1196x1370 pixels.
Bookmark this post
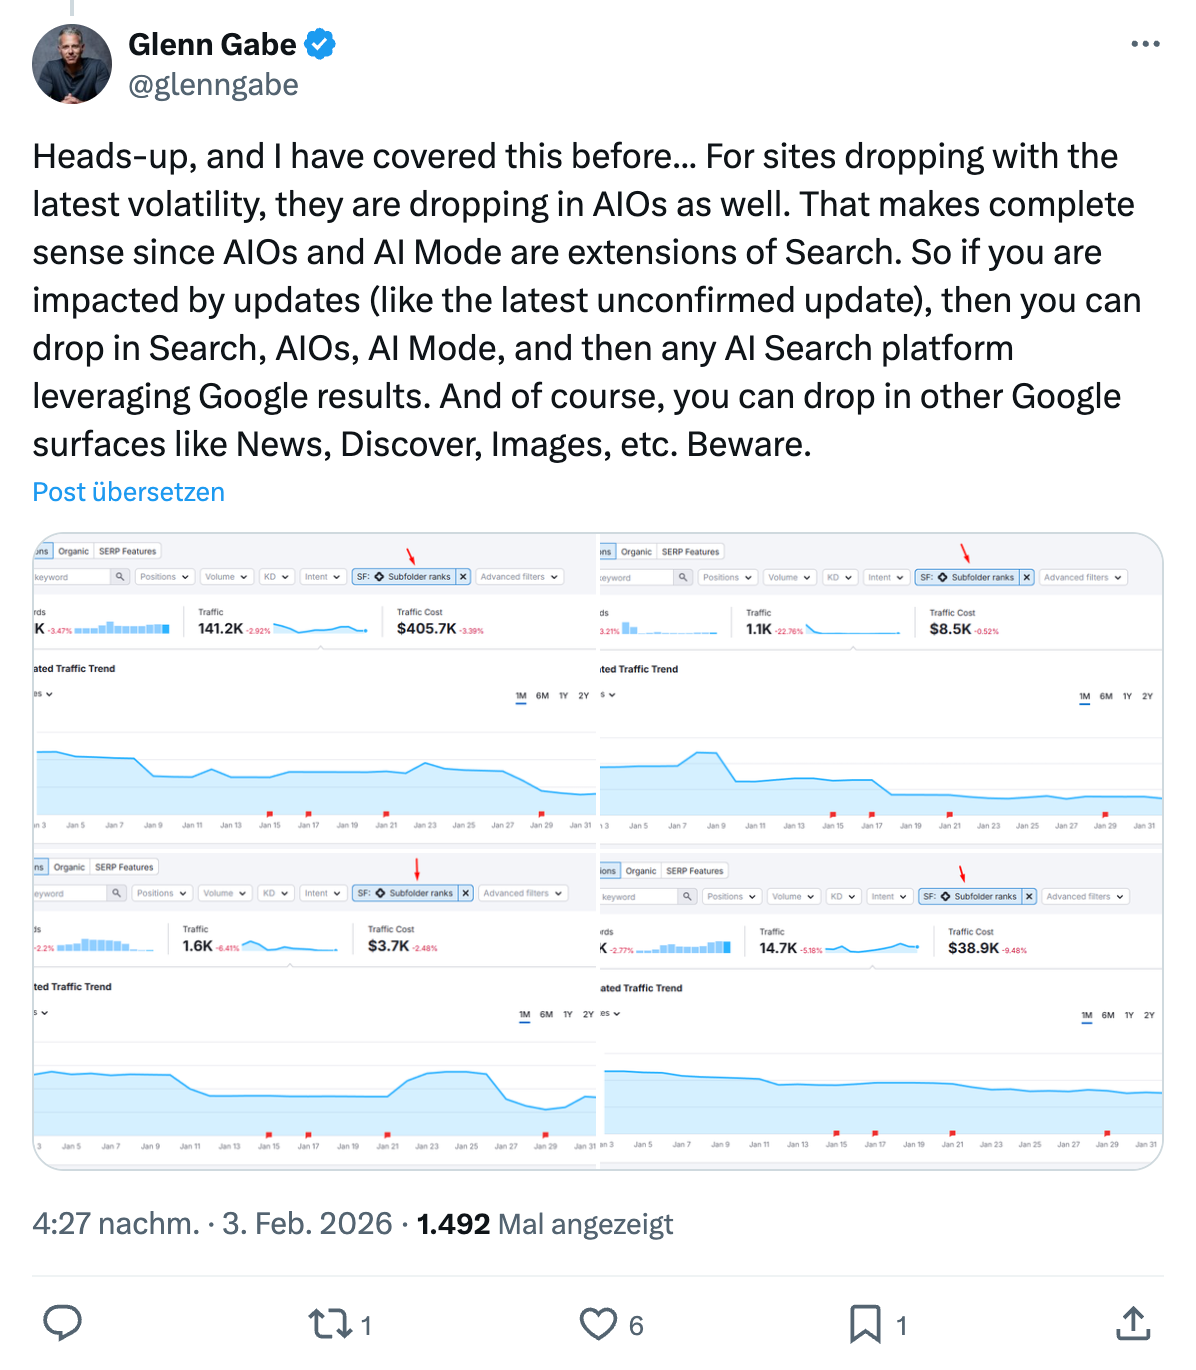pos(864,1324)
